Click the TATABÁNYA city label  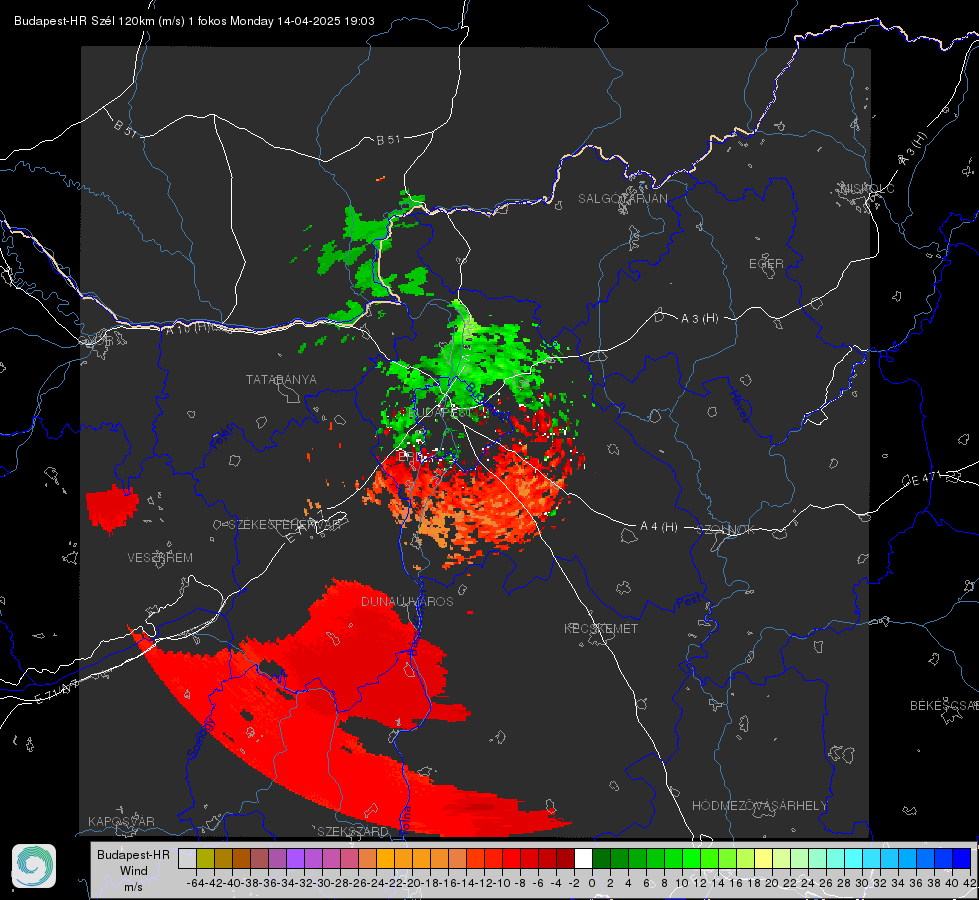(281, 379)
